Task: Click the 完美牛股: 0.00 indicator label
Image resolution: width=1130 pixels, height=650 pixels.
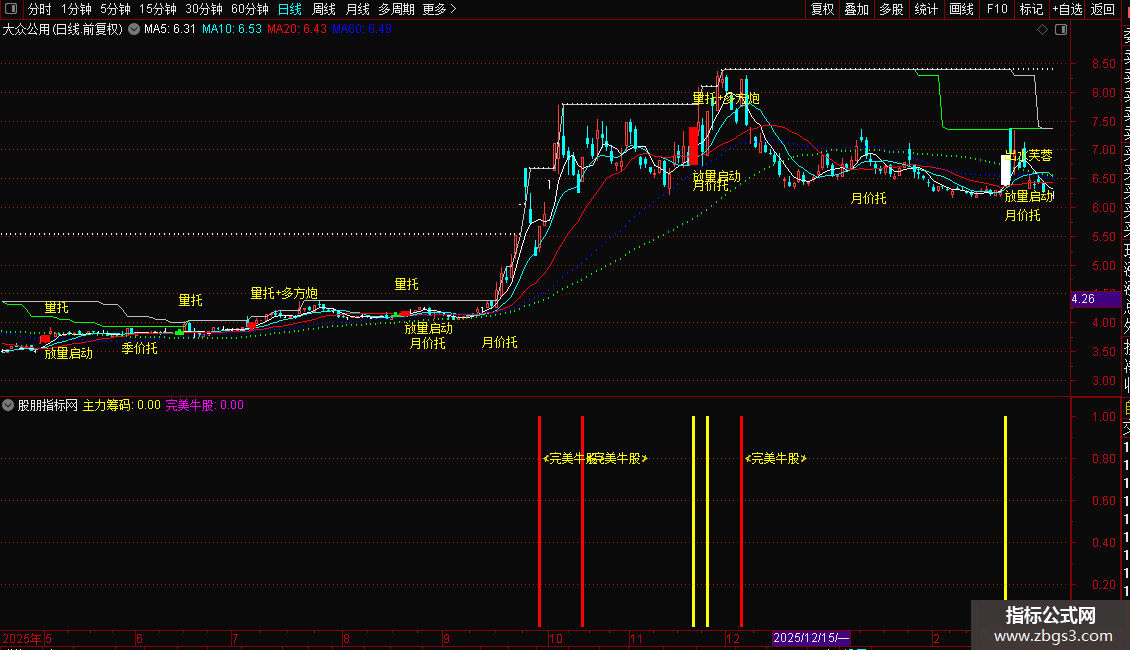Action: pyautogui.click(x=205, y=406)
